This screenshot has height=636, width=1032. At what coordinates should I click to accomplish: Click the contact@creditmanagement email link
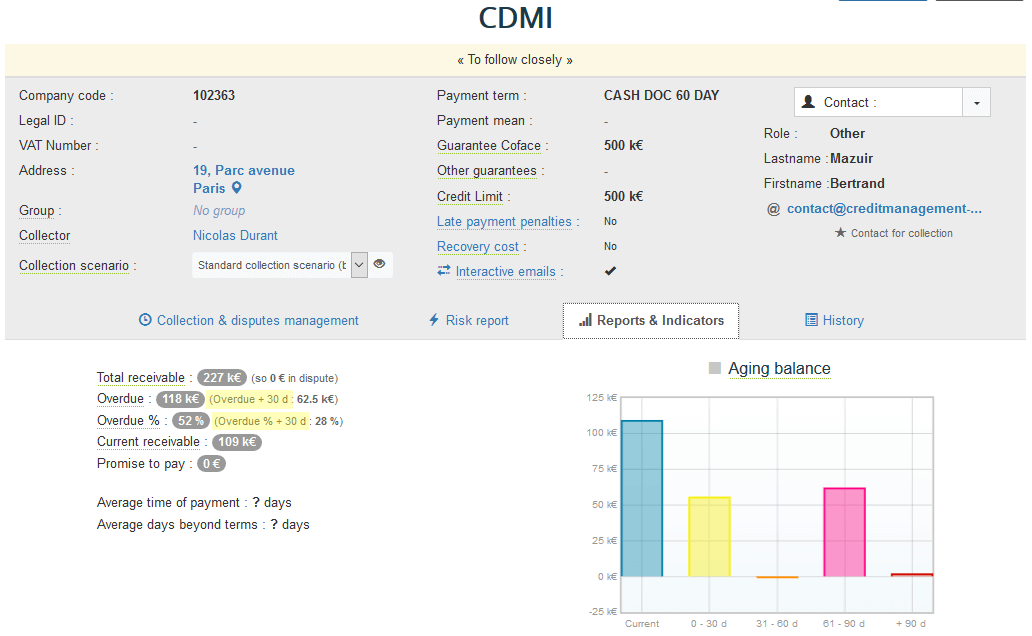884,209
